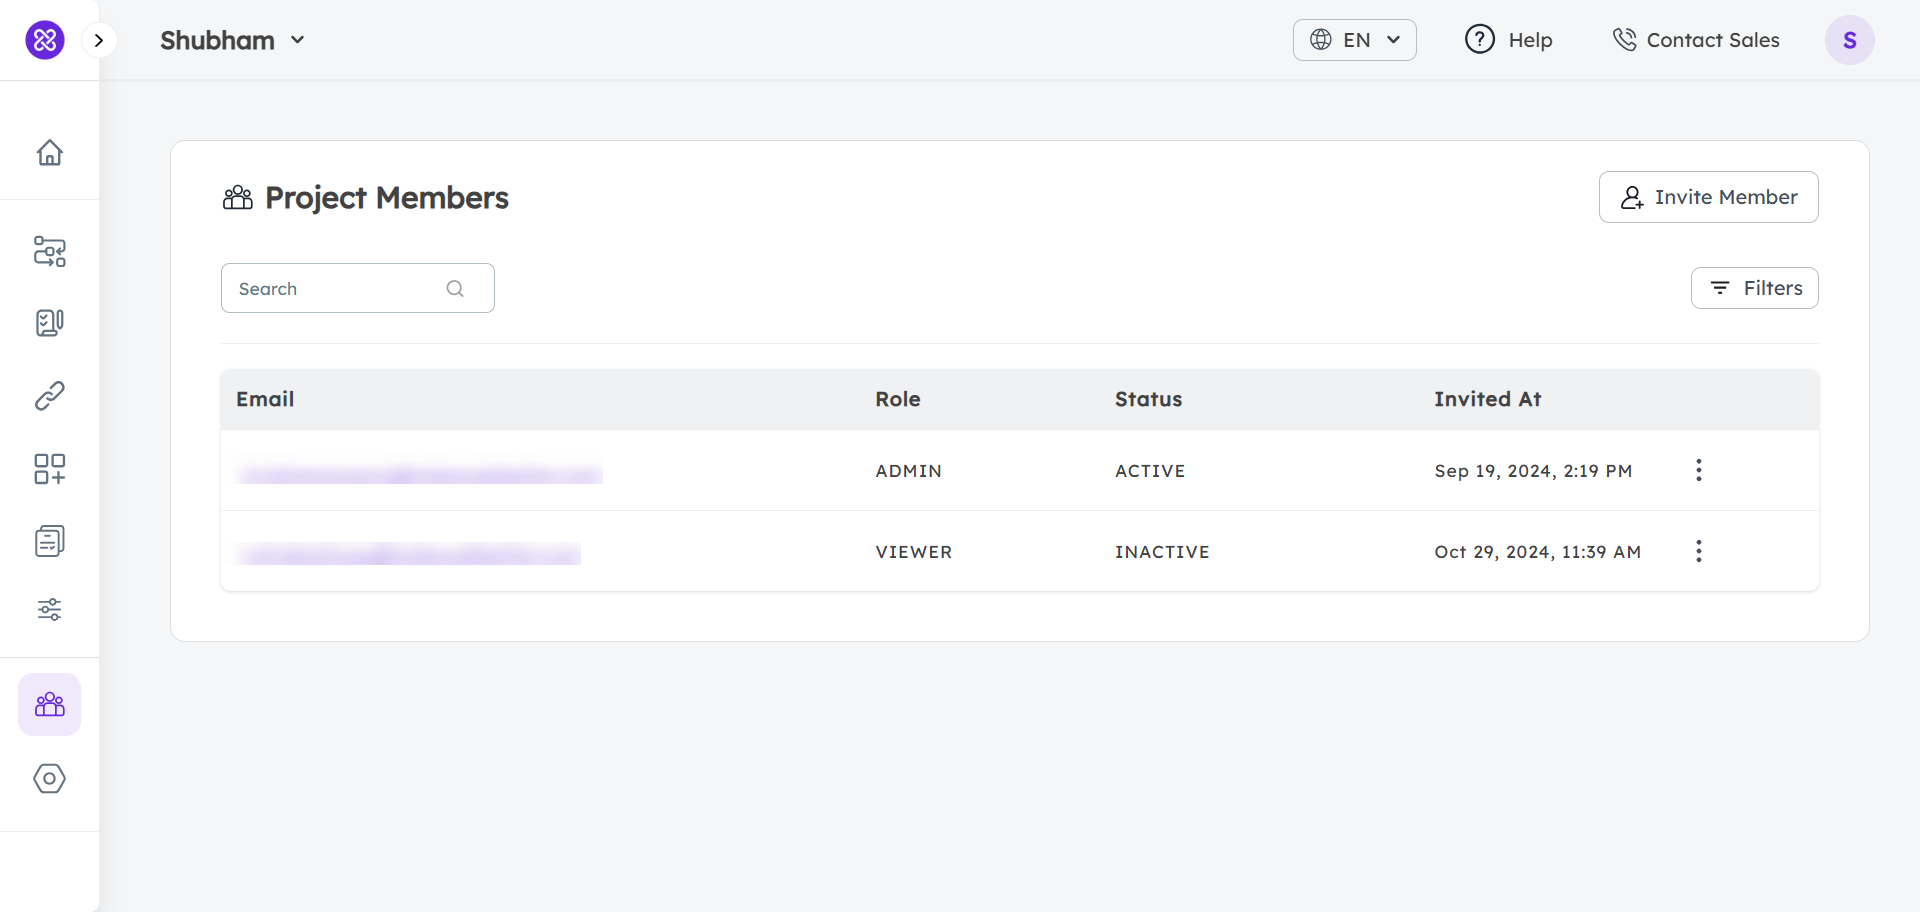Click the Status column header
This screenshot has width=1920, height=912.
click(x=1148, y=399)
